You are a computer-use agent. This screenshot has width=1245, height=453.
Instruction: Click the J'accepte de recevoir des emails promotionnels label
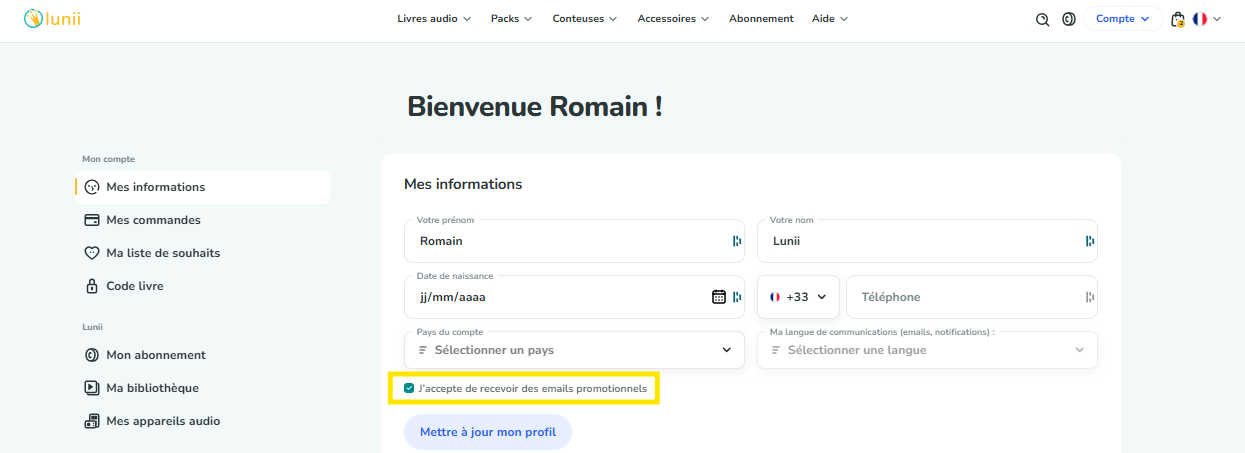533,388
